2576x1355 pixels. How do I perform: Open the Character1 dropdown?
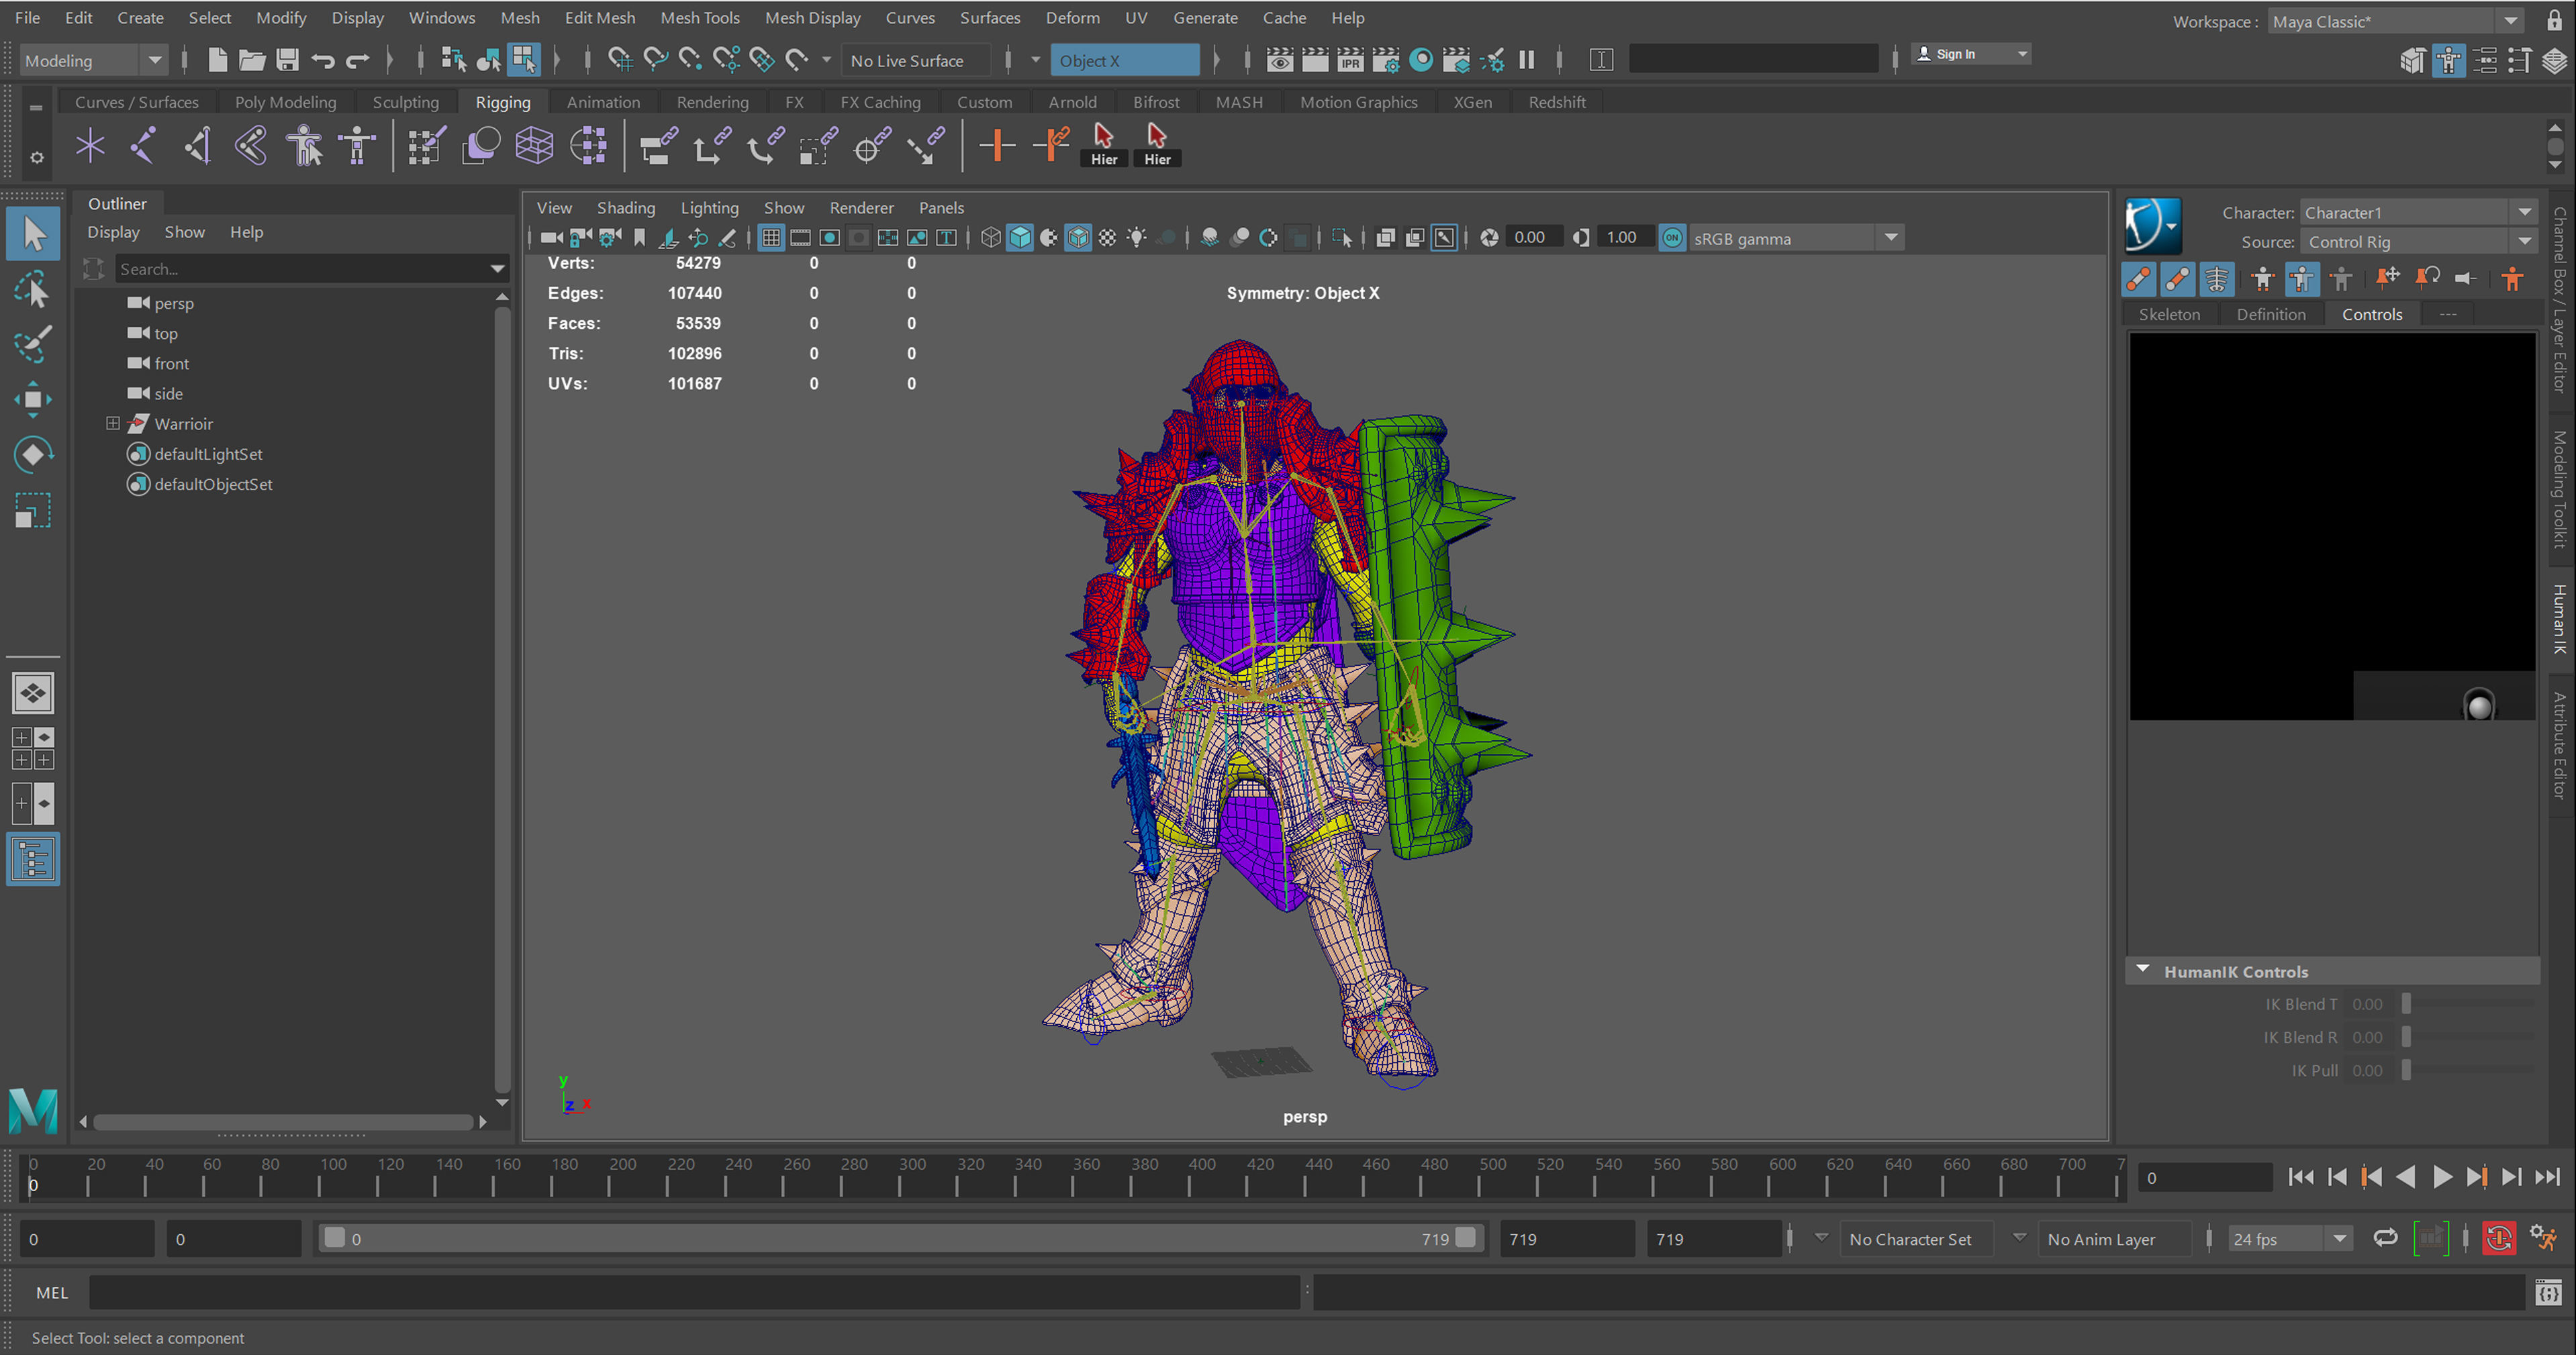tap(2418, 213)
